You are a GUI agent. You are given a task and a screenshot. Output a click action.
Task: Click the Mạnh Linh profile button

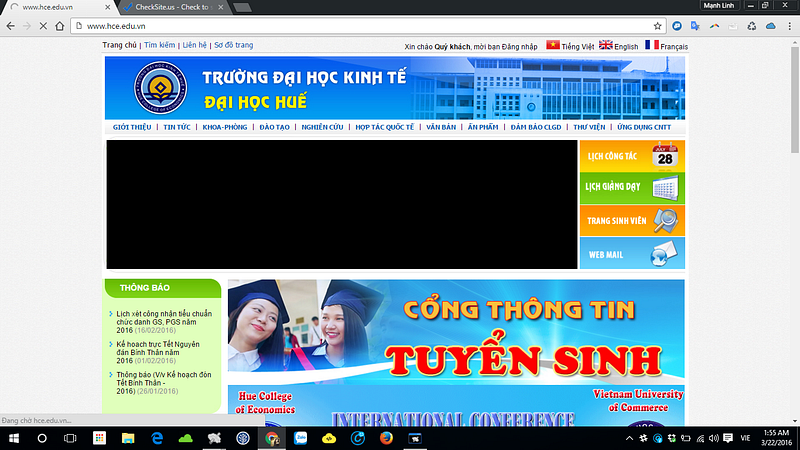pos(718,6)
